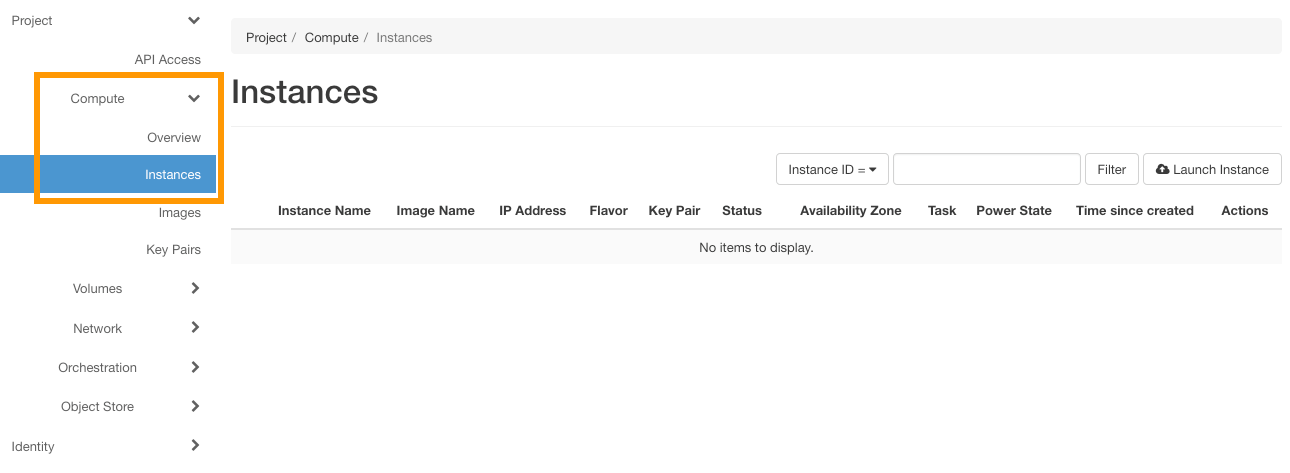Image resolution: width=1290 pixels, height=473 pixels.
Task: Click the cloud icon on Launch Instance
Action: pos(1162,170)
